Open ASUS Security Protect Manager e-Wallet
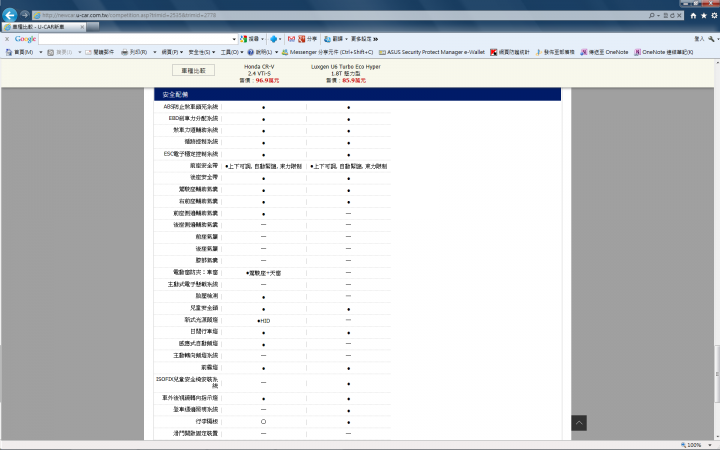This screenshot has width=720, height=450. [432, 52]
